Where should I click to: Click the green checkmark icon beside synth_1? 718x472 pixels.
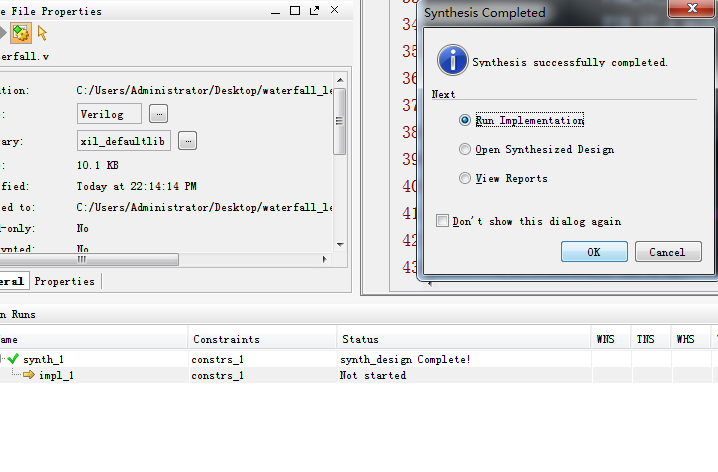13,358
